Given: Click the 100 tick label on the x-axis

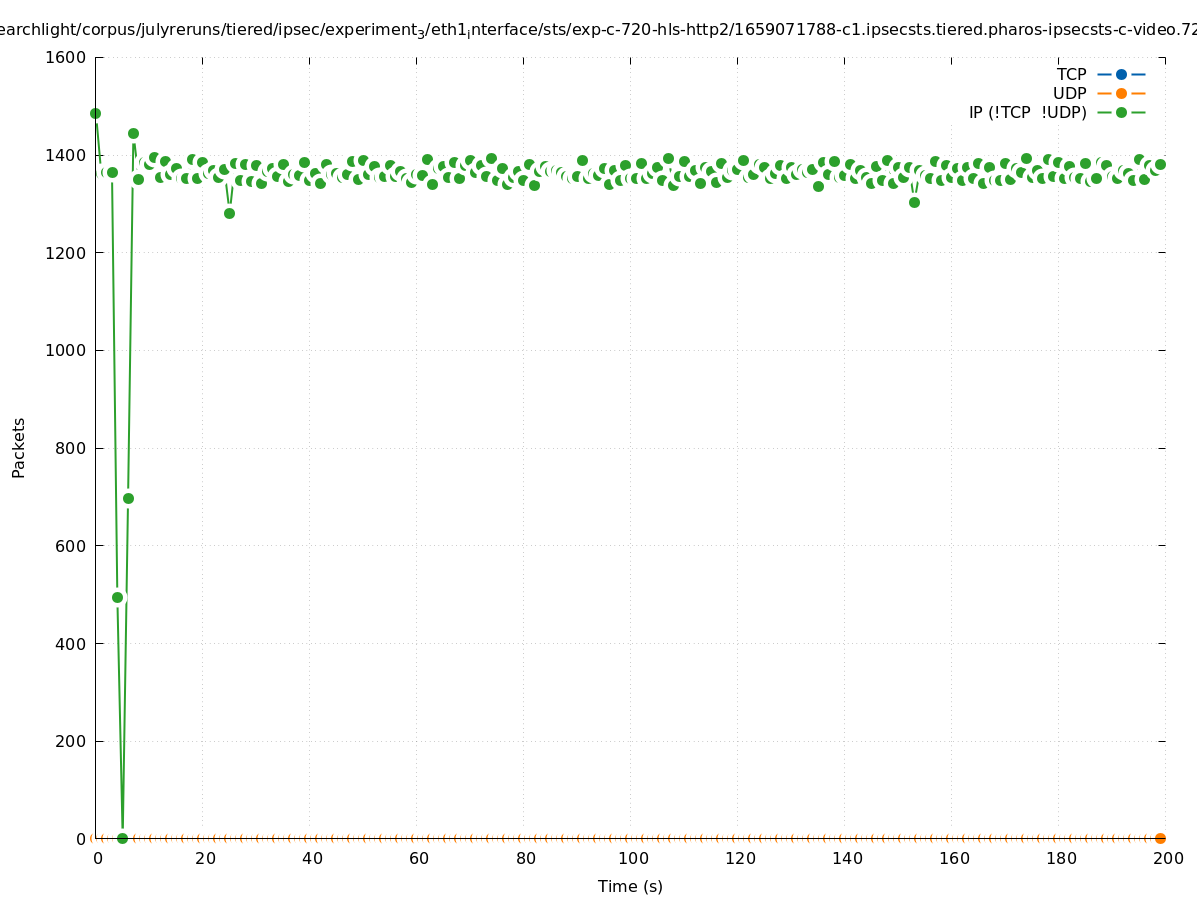Looking at the screenshot, I should click(x=632, y=858).
